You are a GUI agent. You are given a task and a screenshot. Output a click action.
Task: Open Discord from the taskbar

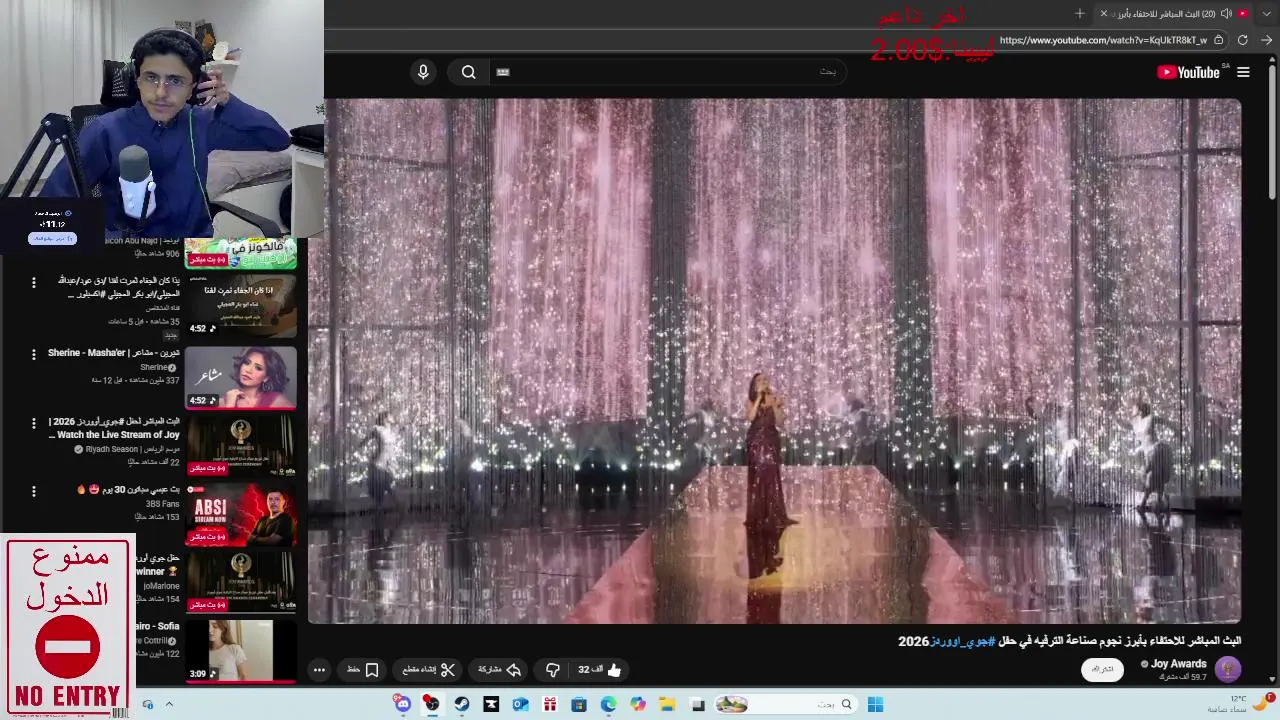[x=403, y=704]
